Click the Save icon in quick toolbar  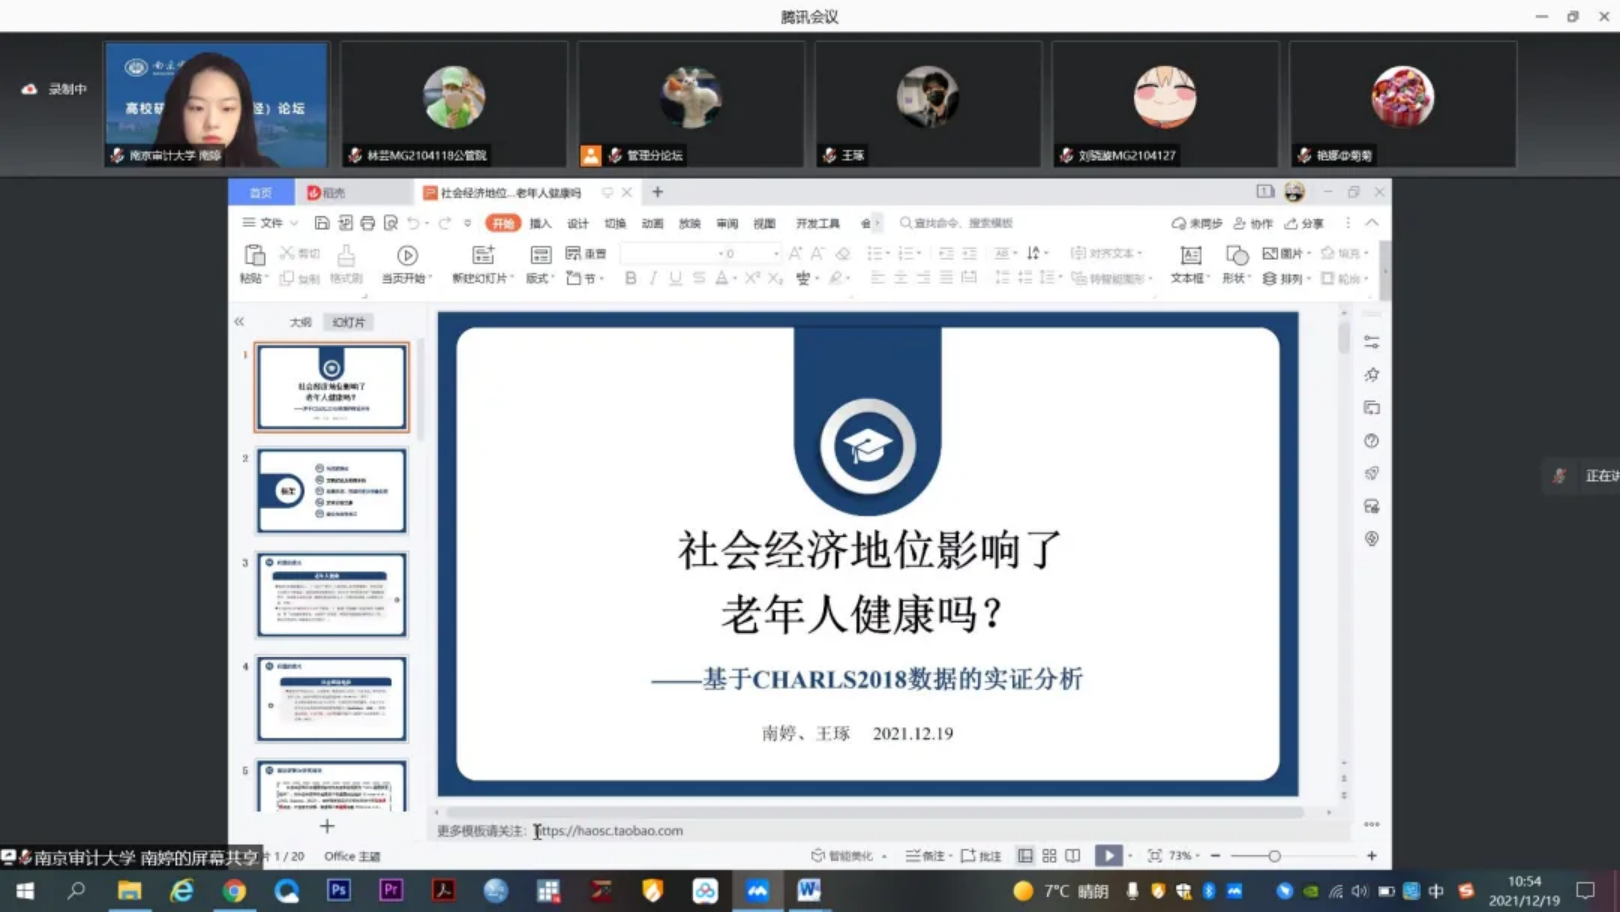[322, 223]
